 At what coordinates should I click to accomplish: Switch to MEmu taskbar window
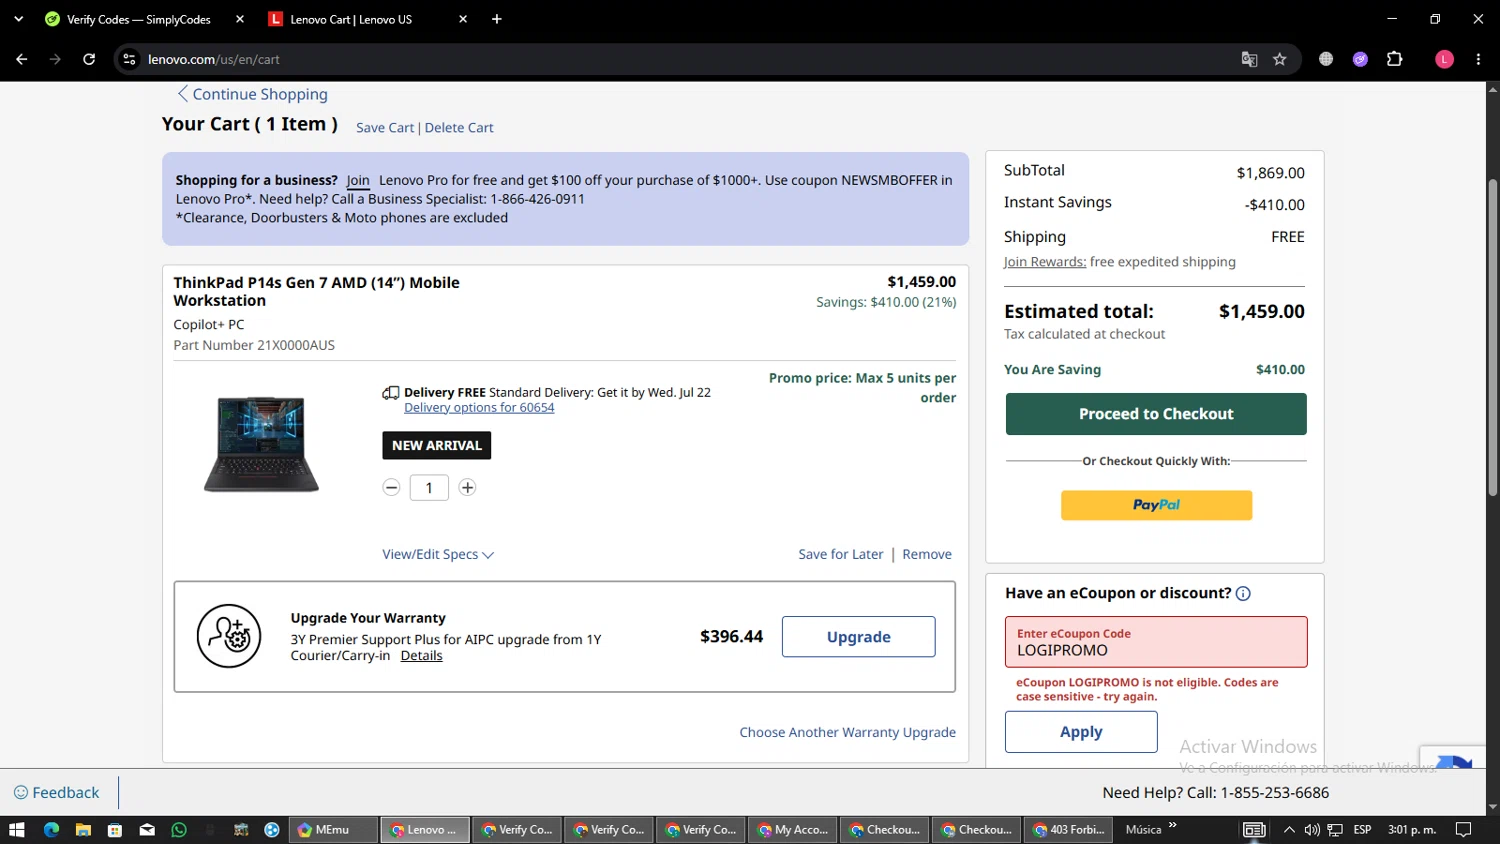tap(333, 830)
